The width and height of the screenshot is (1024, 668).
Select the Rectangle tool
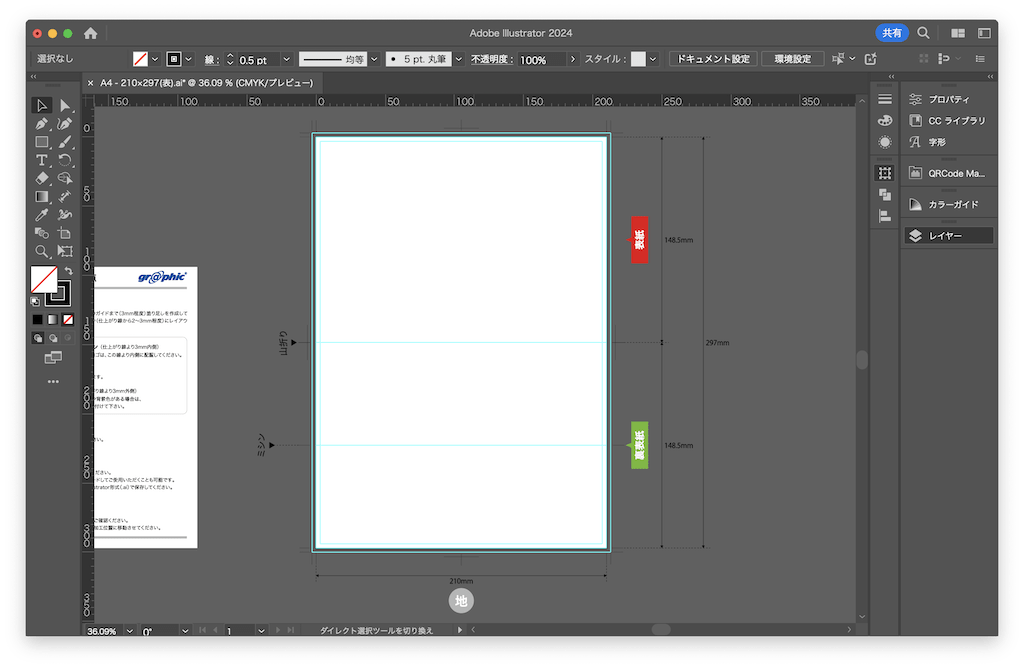point(42,142)
